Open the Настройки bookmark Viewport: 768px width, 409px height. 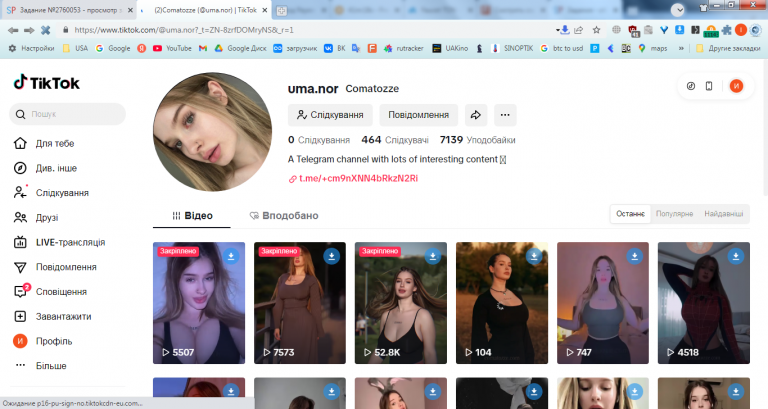point(32,48)
